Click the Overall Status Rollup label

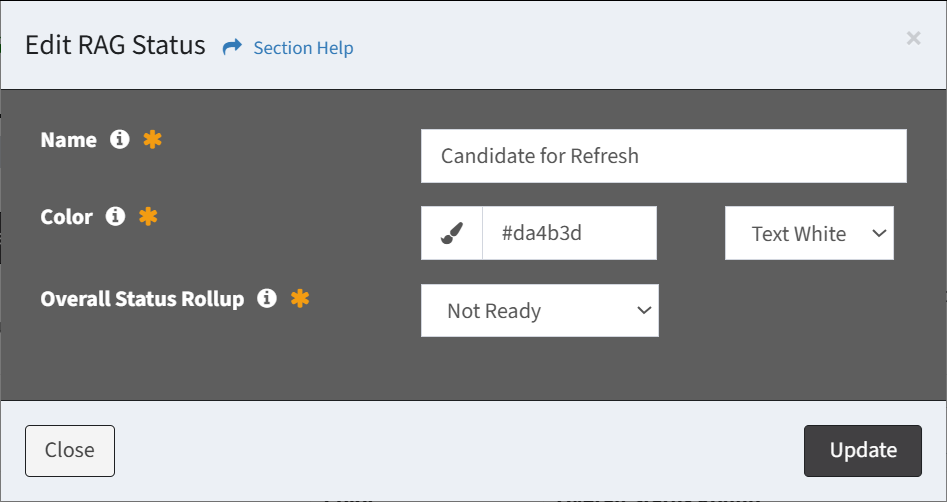coord(143,299)
